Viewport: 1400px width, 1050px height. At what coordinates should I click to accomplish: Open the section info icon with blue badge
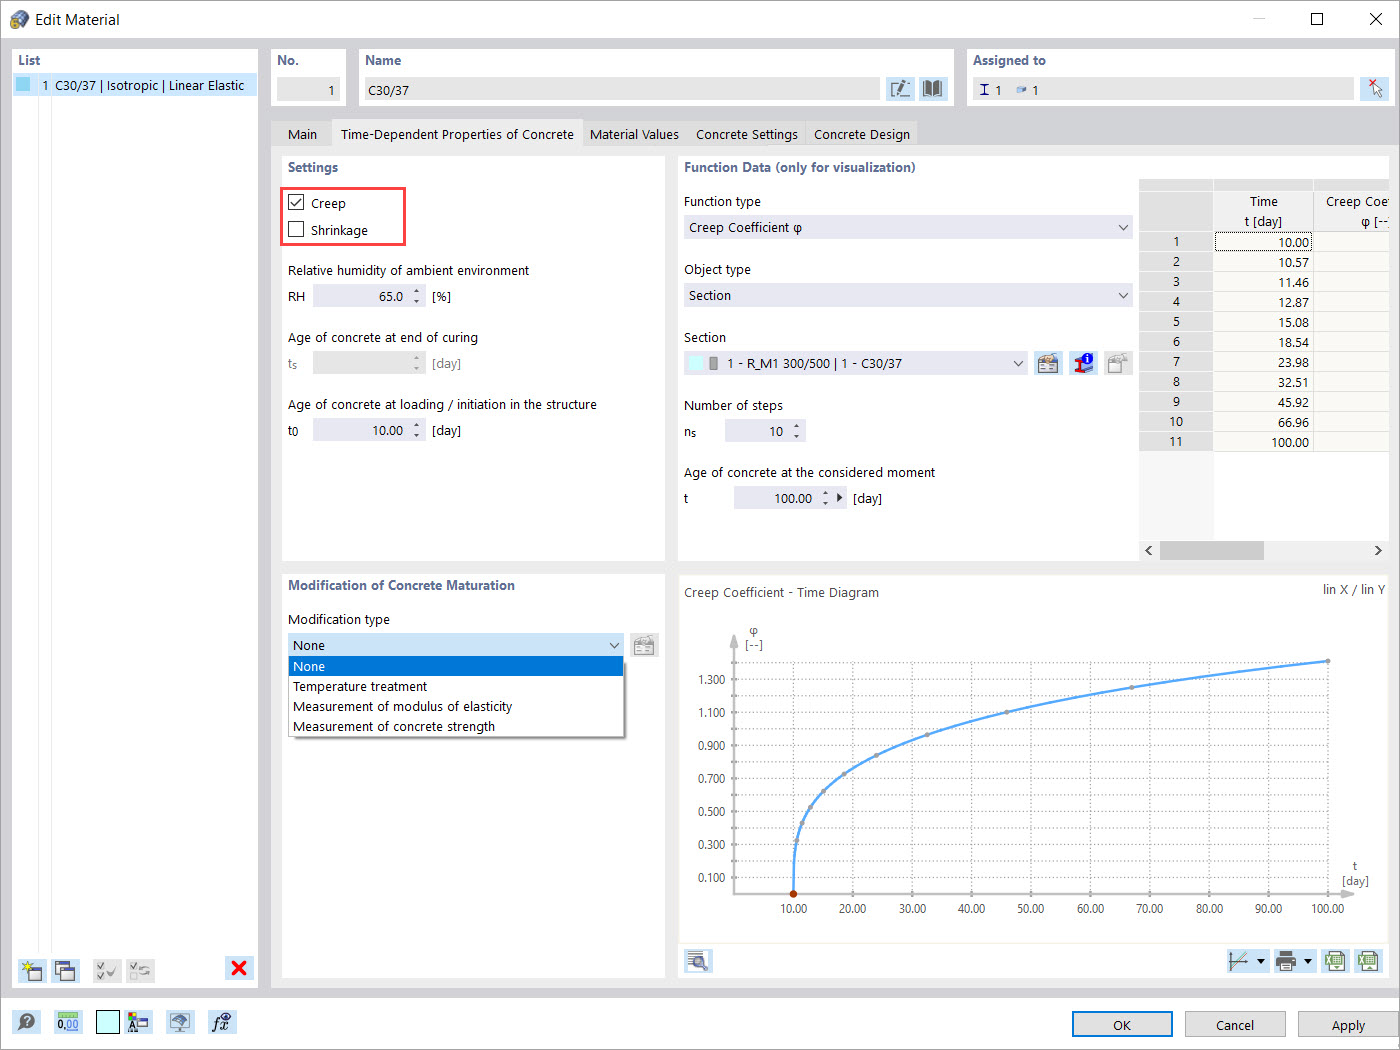pyautogui.click(x=1083, y=363)
